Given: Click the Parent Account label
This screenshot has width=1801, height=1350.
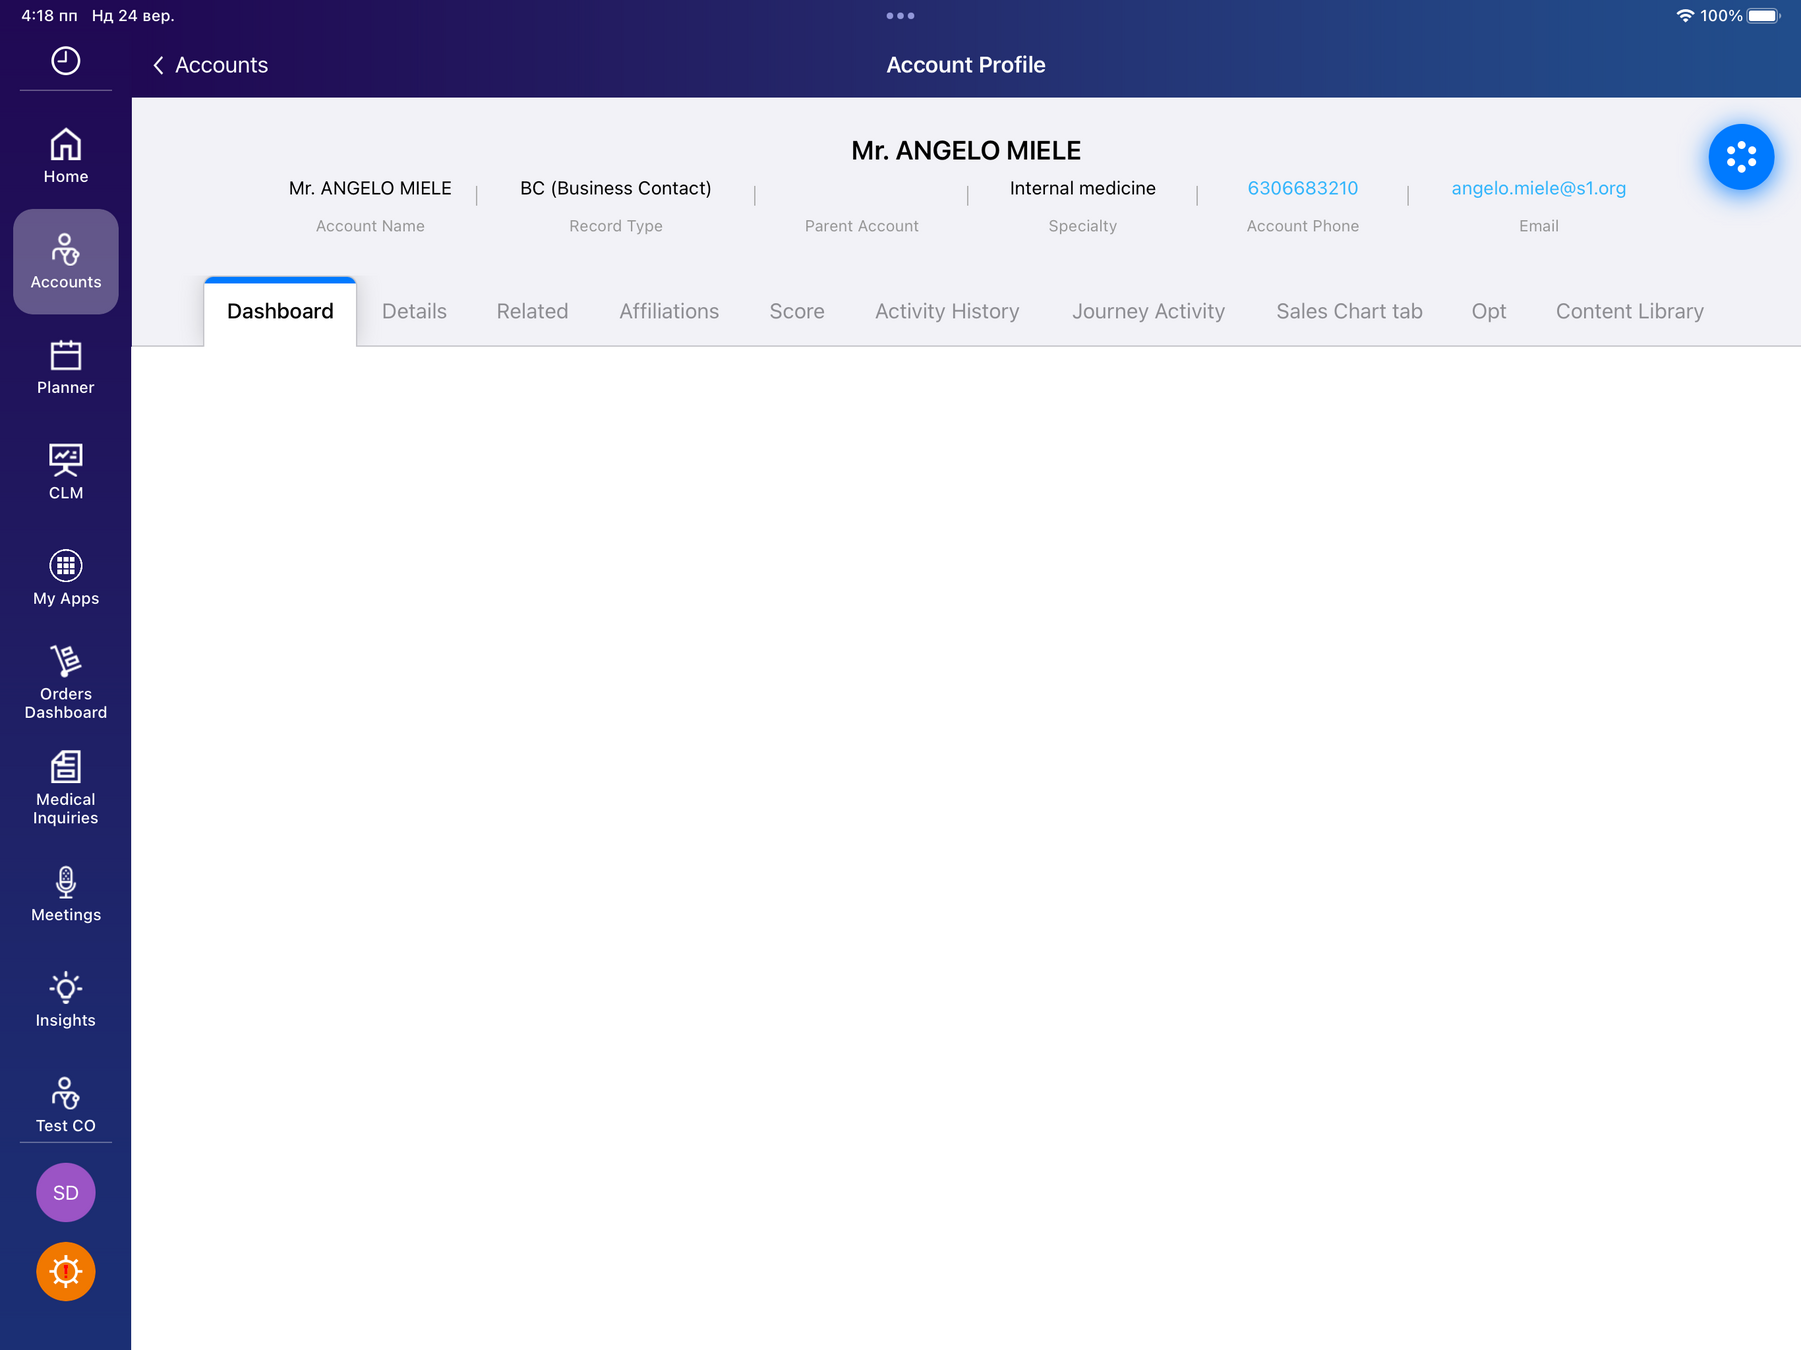Looking at the screenshot, I should click(x=861, y=226).
